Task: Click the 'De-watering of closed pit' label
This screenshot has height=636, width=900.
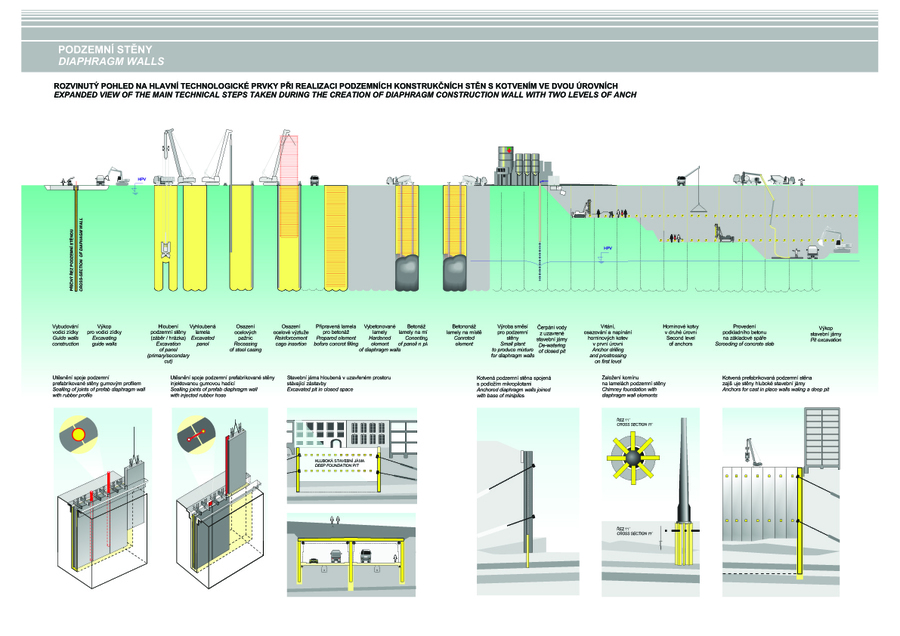Action: coord(553,348)
